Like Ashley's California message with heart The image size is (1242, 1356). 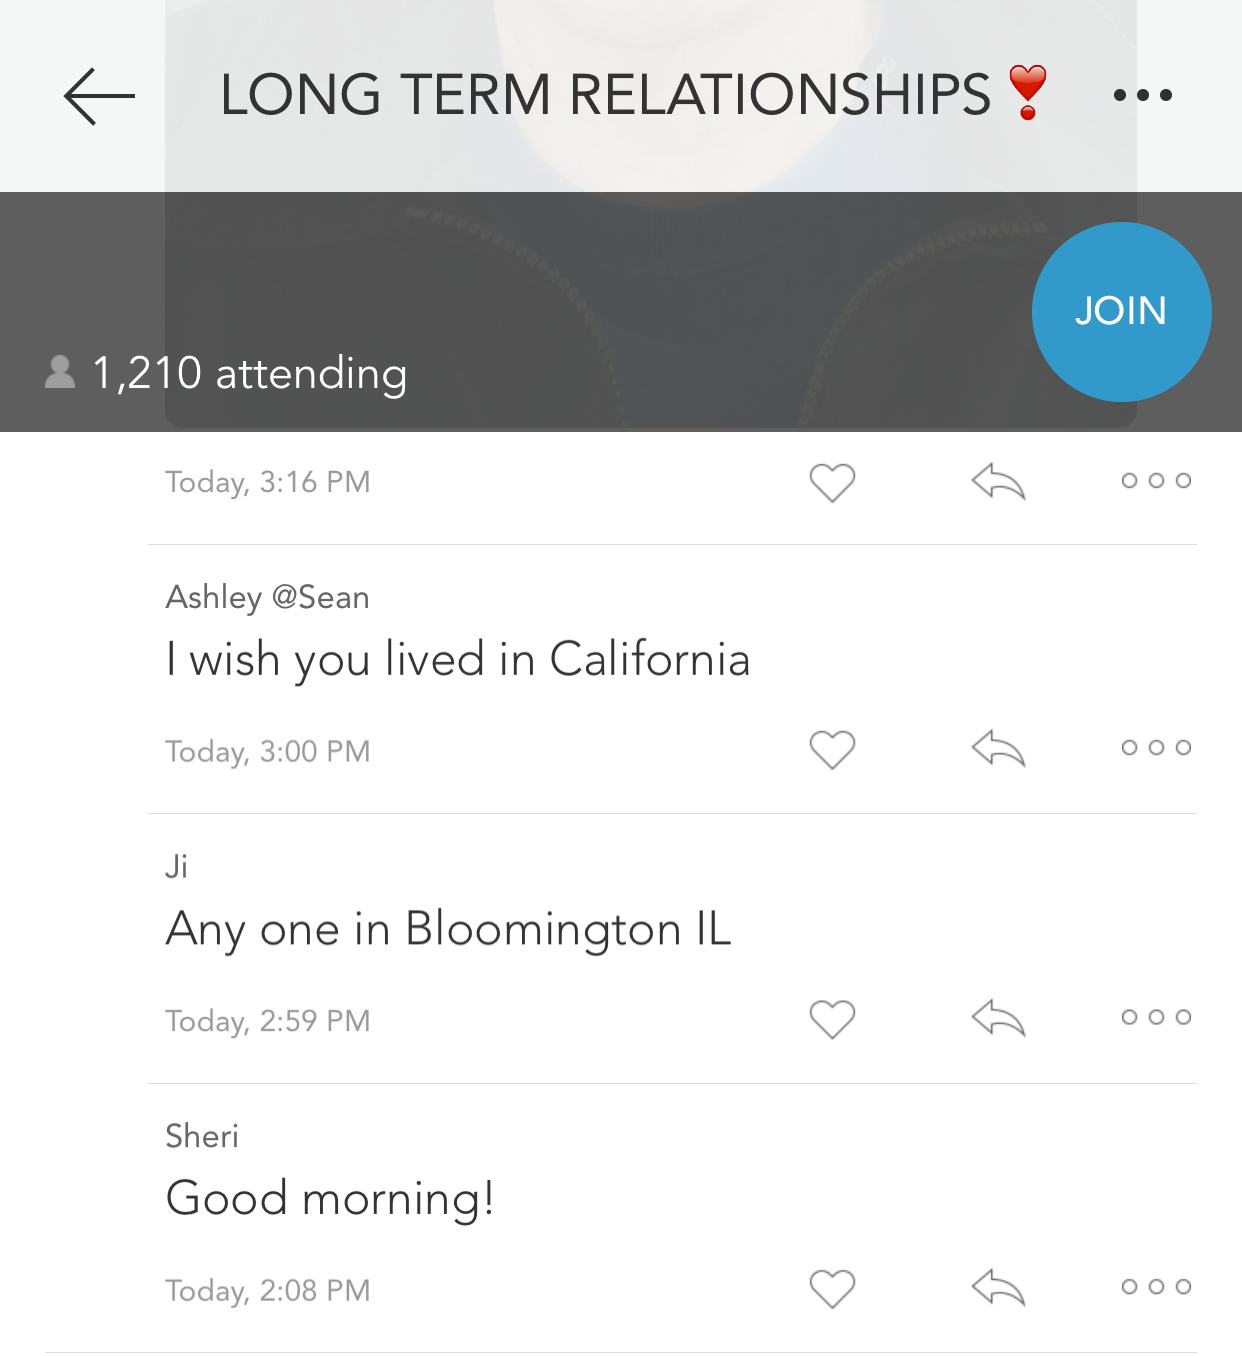832,749
